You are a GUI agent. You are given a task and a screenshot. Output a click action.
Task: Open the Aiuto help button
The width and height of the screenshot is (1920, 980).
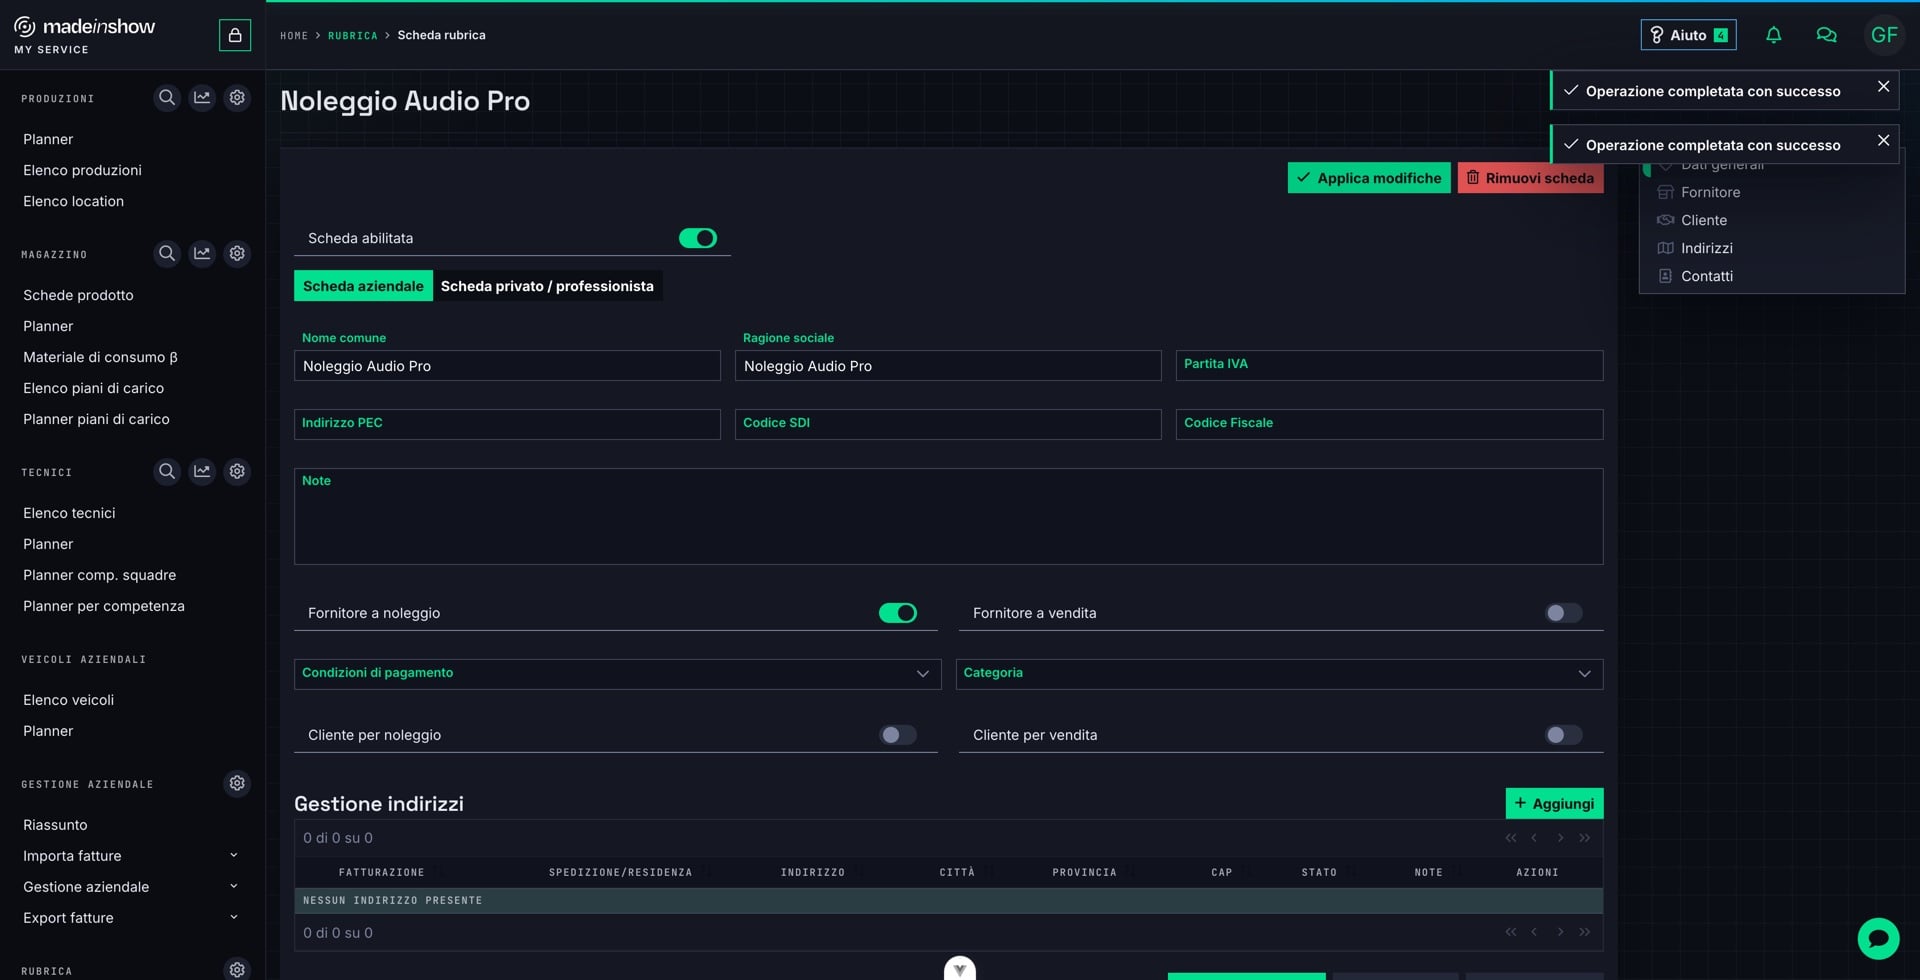coord(1688,35)
